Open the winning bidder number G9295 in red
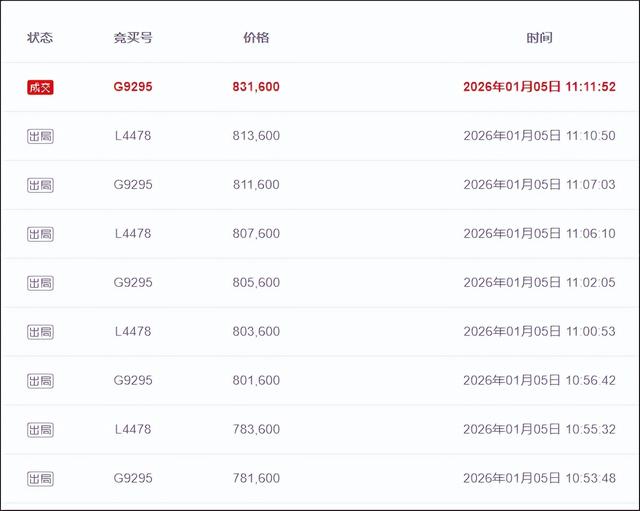Screen dimensions: 640x511 point(133,87)
